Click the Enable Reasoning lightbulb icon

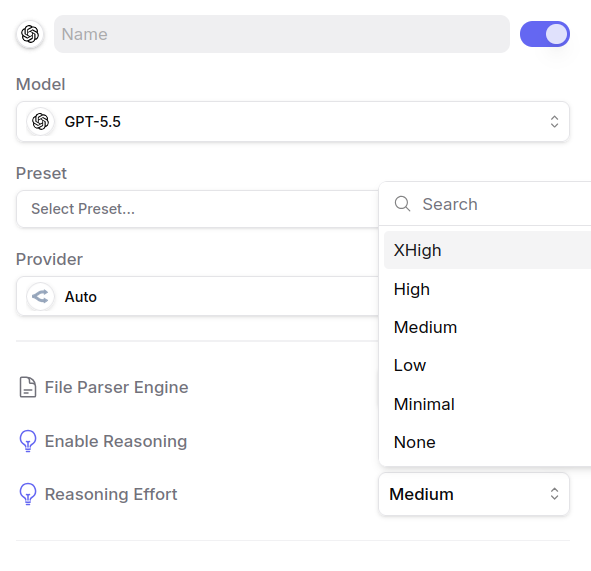pos(28,441)
